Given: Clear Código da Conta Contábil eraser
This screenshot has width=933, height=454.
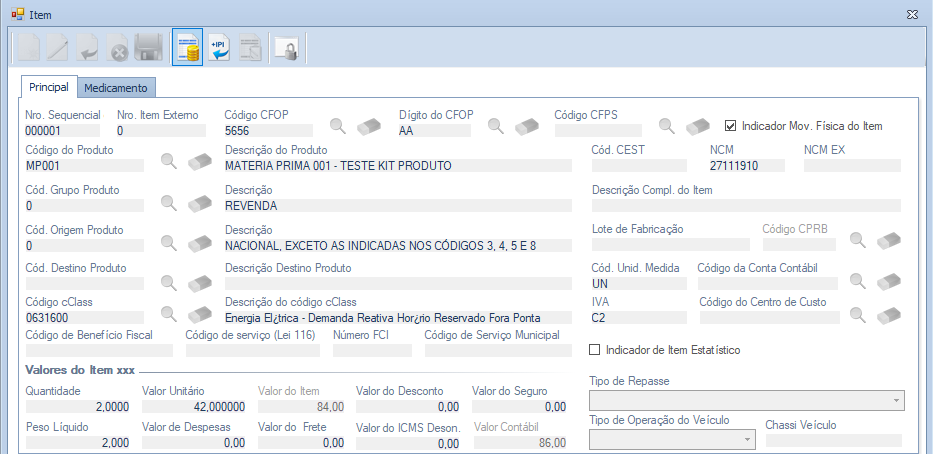Looking at the screenshot, I should point(889,281).
